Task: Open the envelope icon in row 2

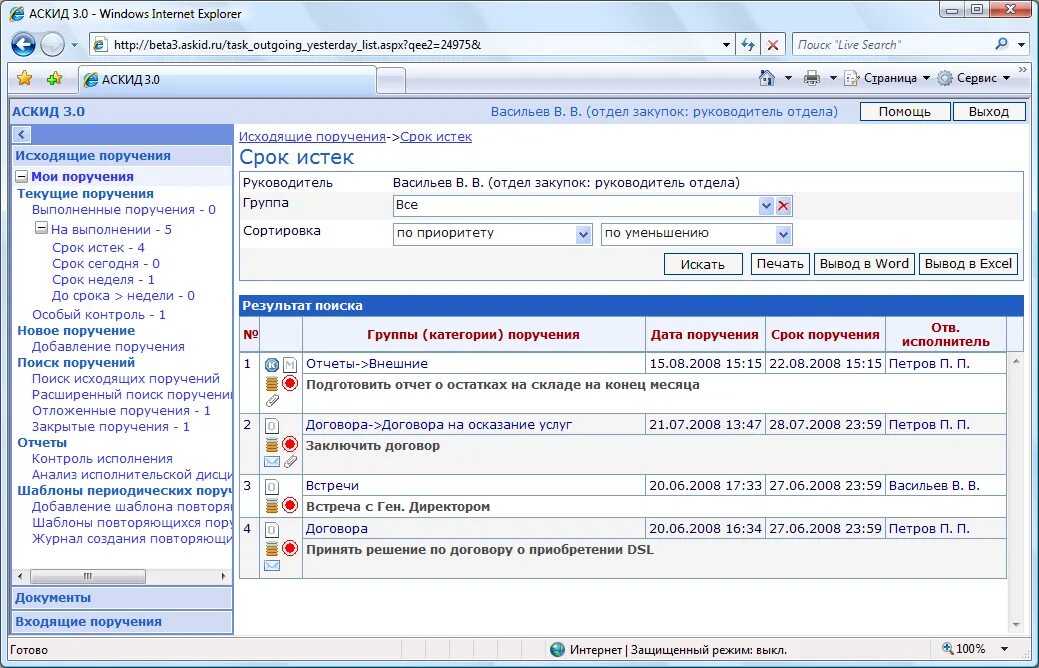Action: click(x=272, y=461)
